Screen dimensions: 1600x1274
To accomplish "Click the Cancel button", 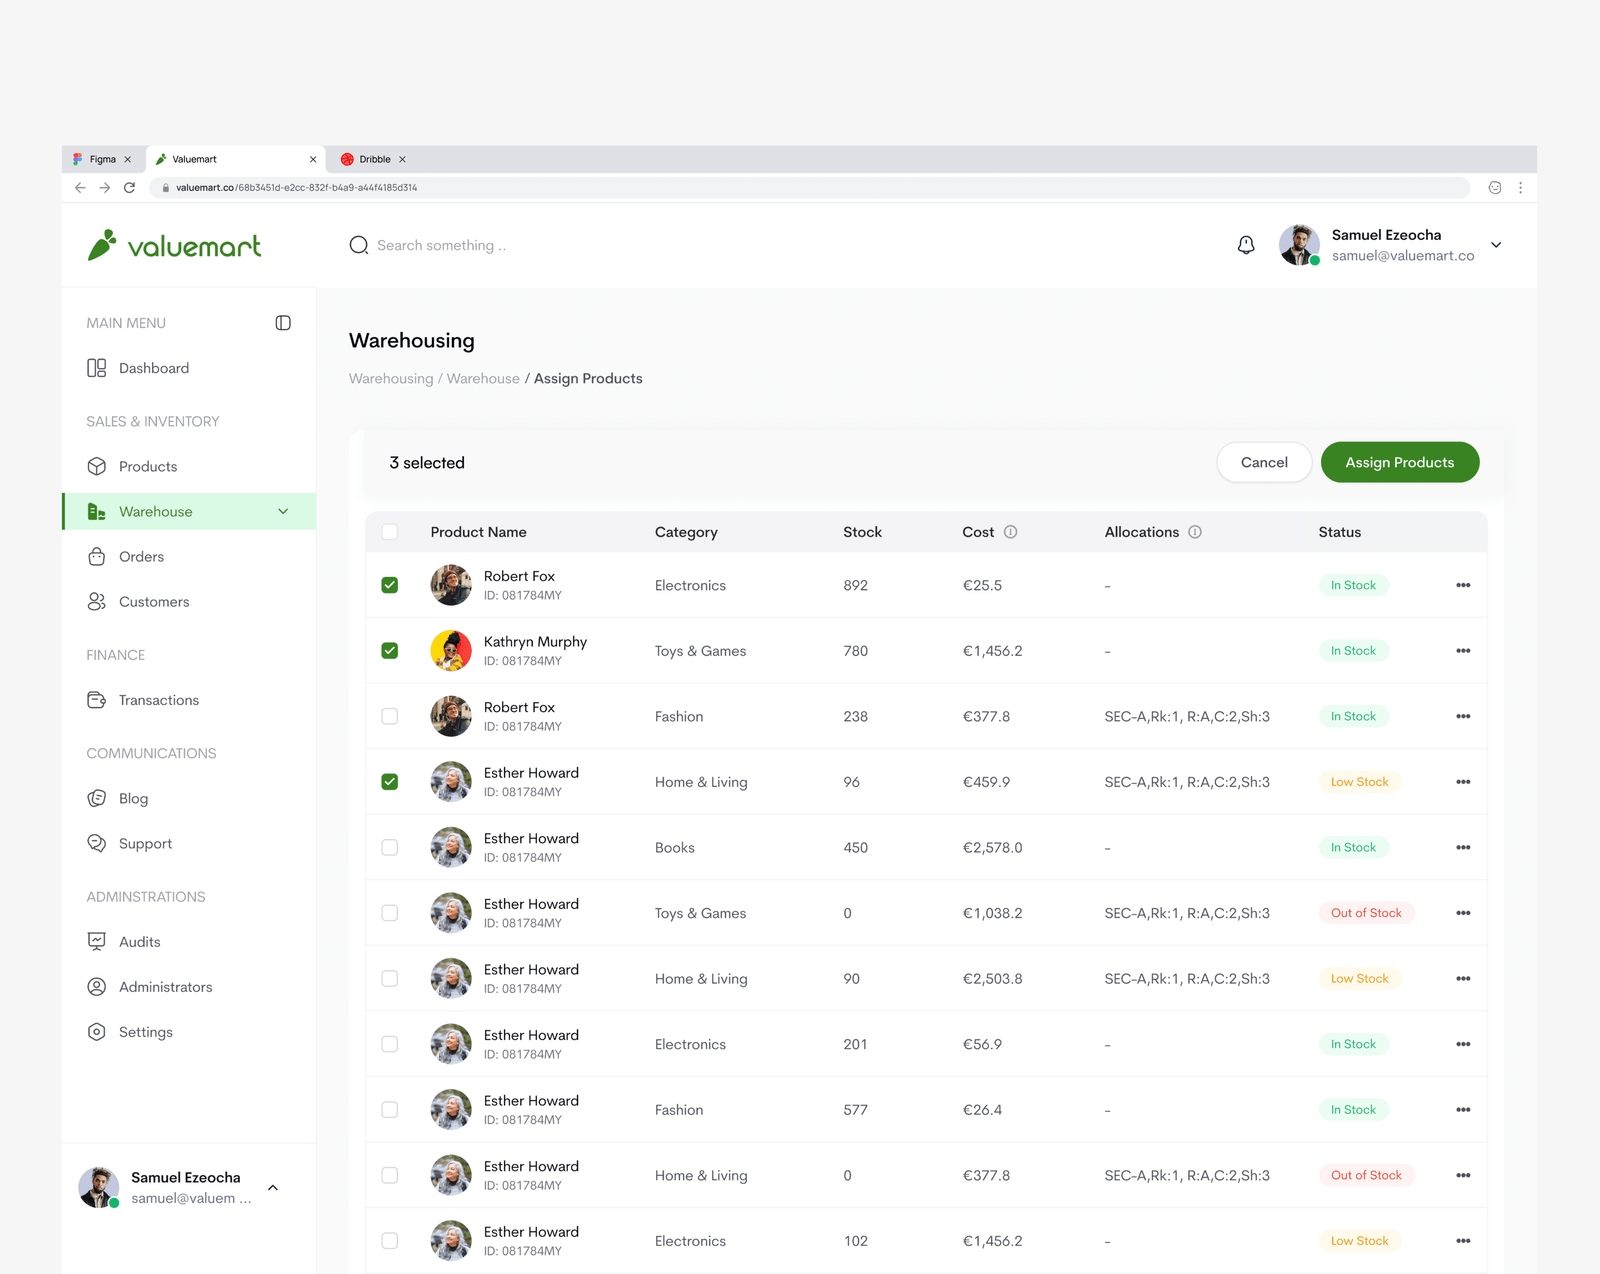I will coord(1264,462).
